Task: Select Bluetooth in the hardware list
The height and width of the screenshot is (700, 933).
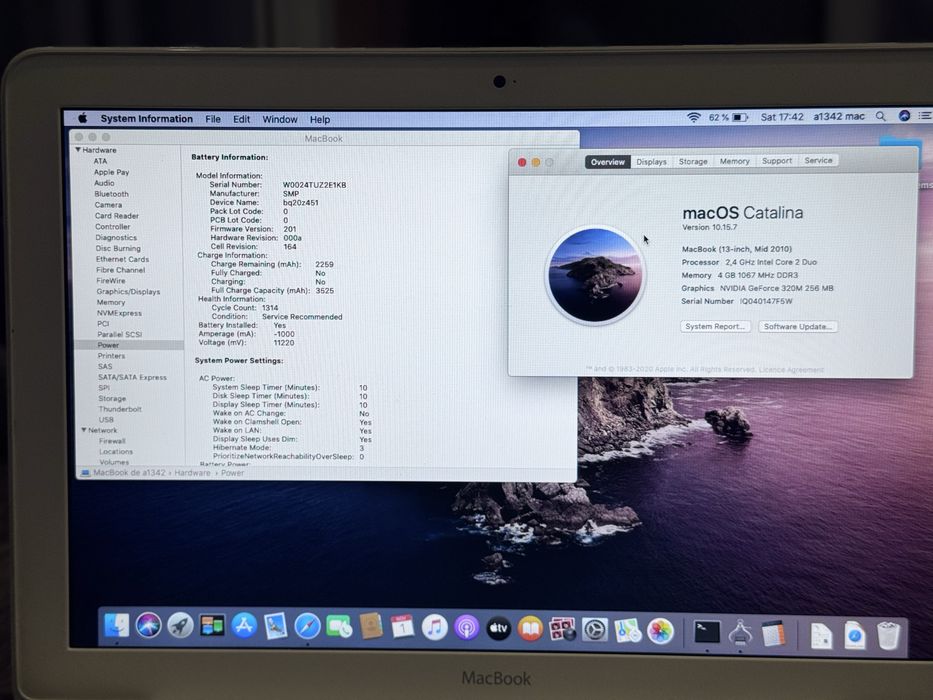Action: coord(111,194)
